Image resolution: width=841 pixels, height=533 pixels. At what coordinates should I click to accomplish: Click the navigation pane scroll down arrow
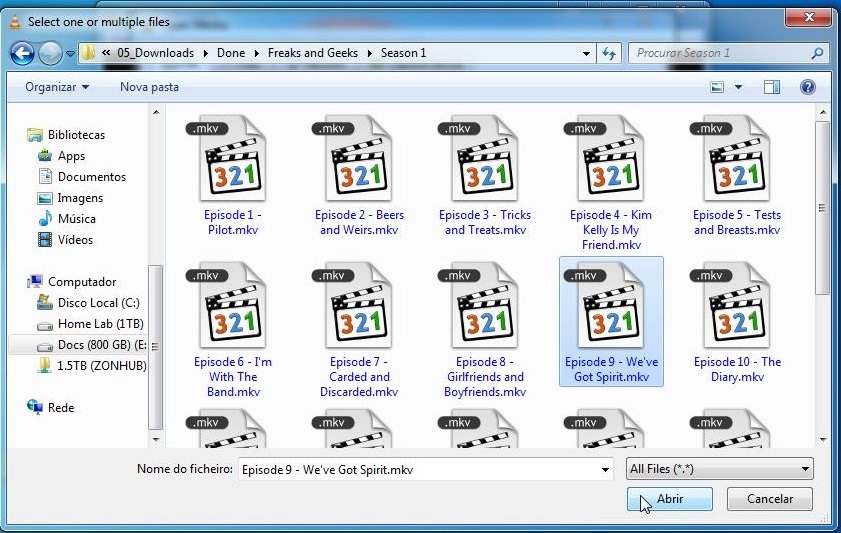click(156, 440)
